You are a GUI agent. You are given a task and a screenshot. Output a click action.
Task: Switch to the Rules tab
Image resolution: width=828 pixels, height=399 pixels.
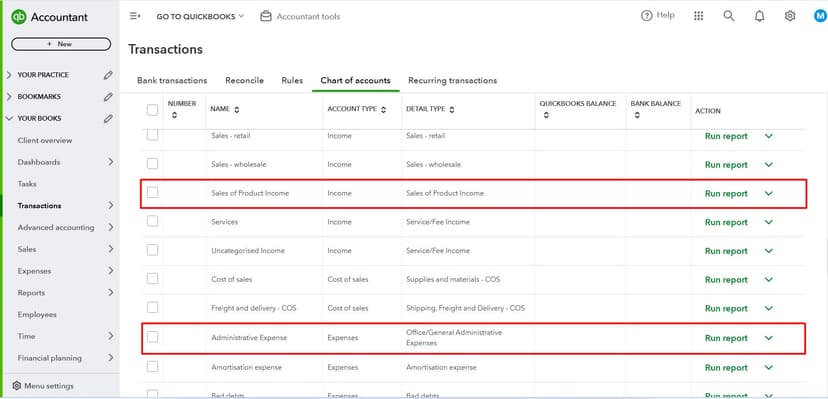click(x=292, y=81)
